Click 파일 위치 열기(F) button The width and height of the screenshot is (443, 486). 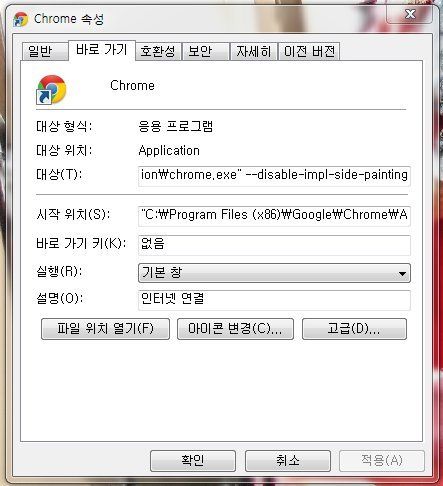click(x=105, y=329)
